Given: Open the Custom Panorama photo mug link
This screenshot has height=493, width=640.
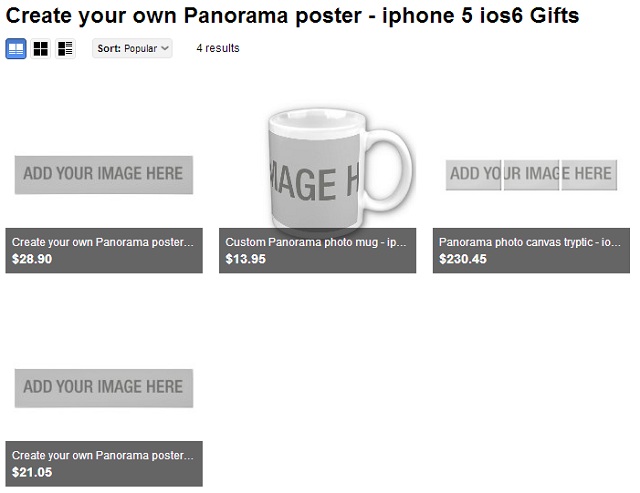Looking at the screenshot, I should coord(314,242).
